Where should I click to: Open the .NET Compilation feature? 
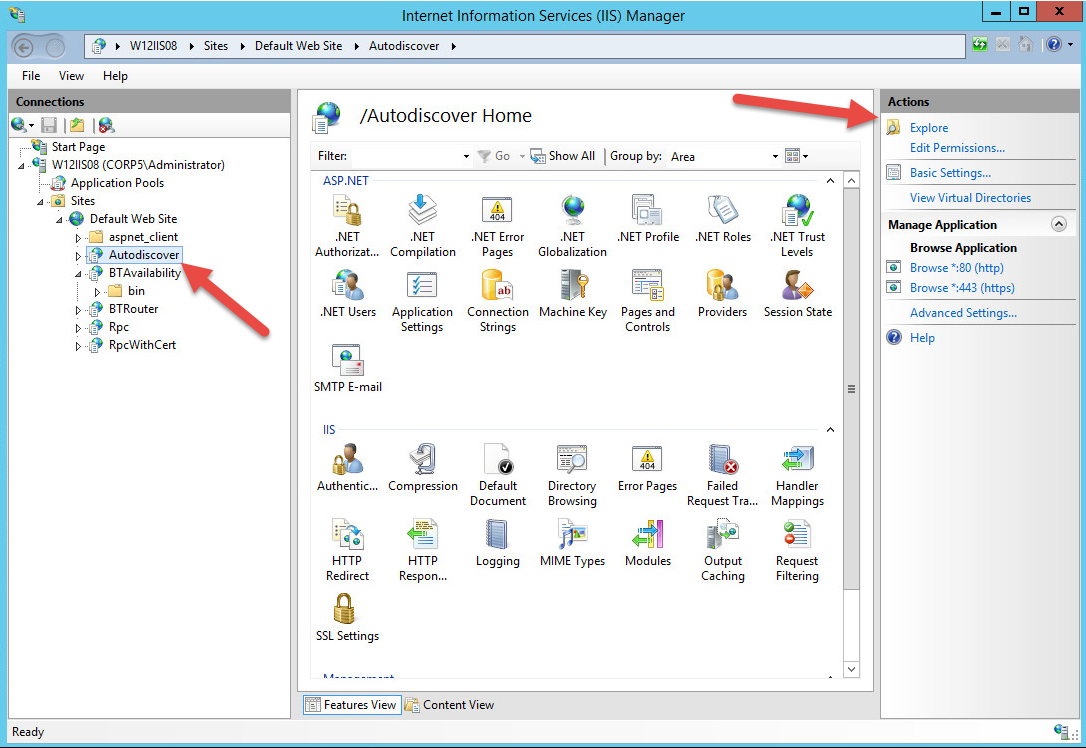click(x=422, y=226)
